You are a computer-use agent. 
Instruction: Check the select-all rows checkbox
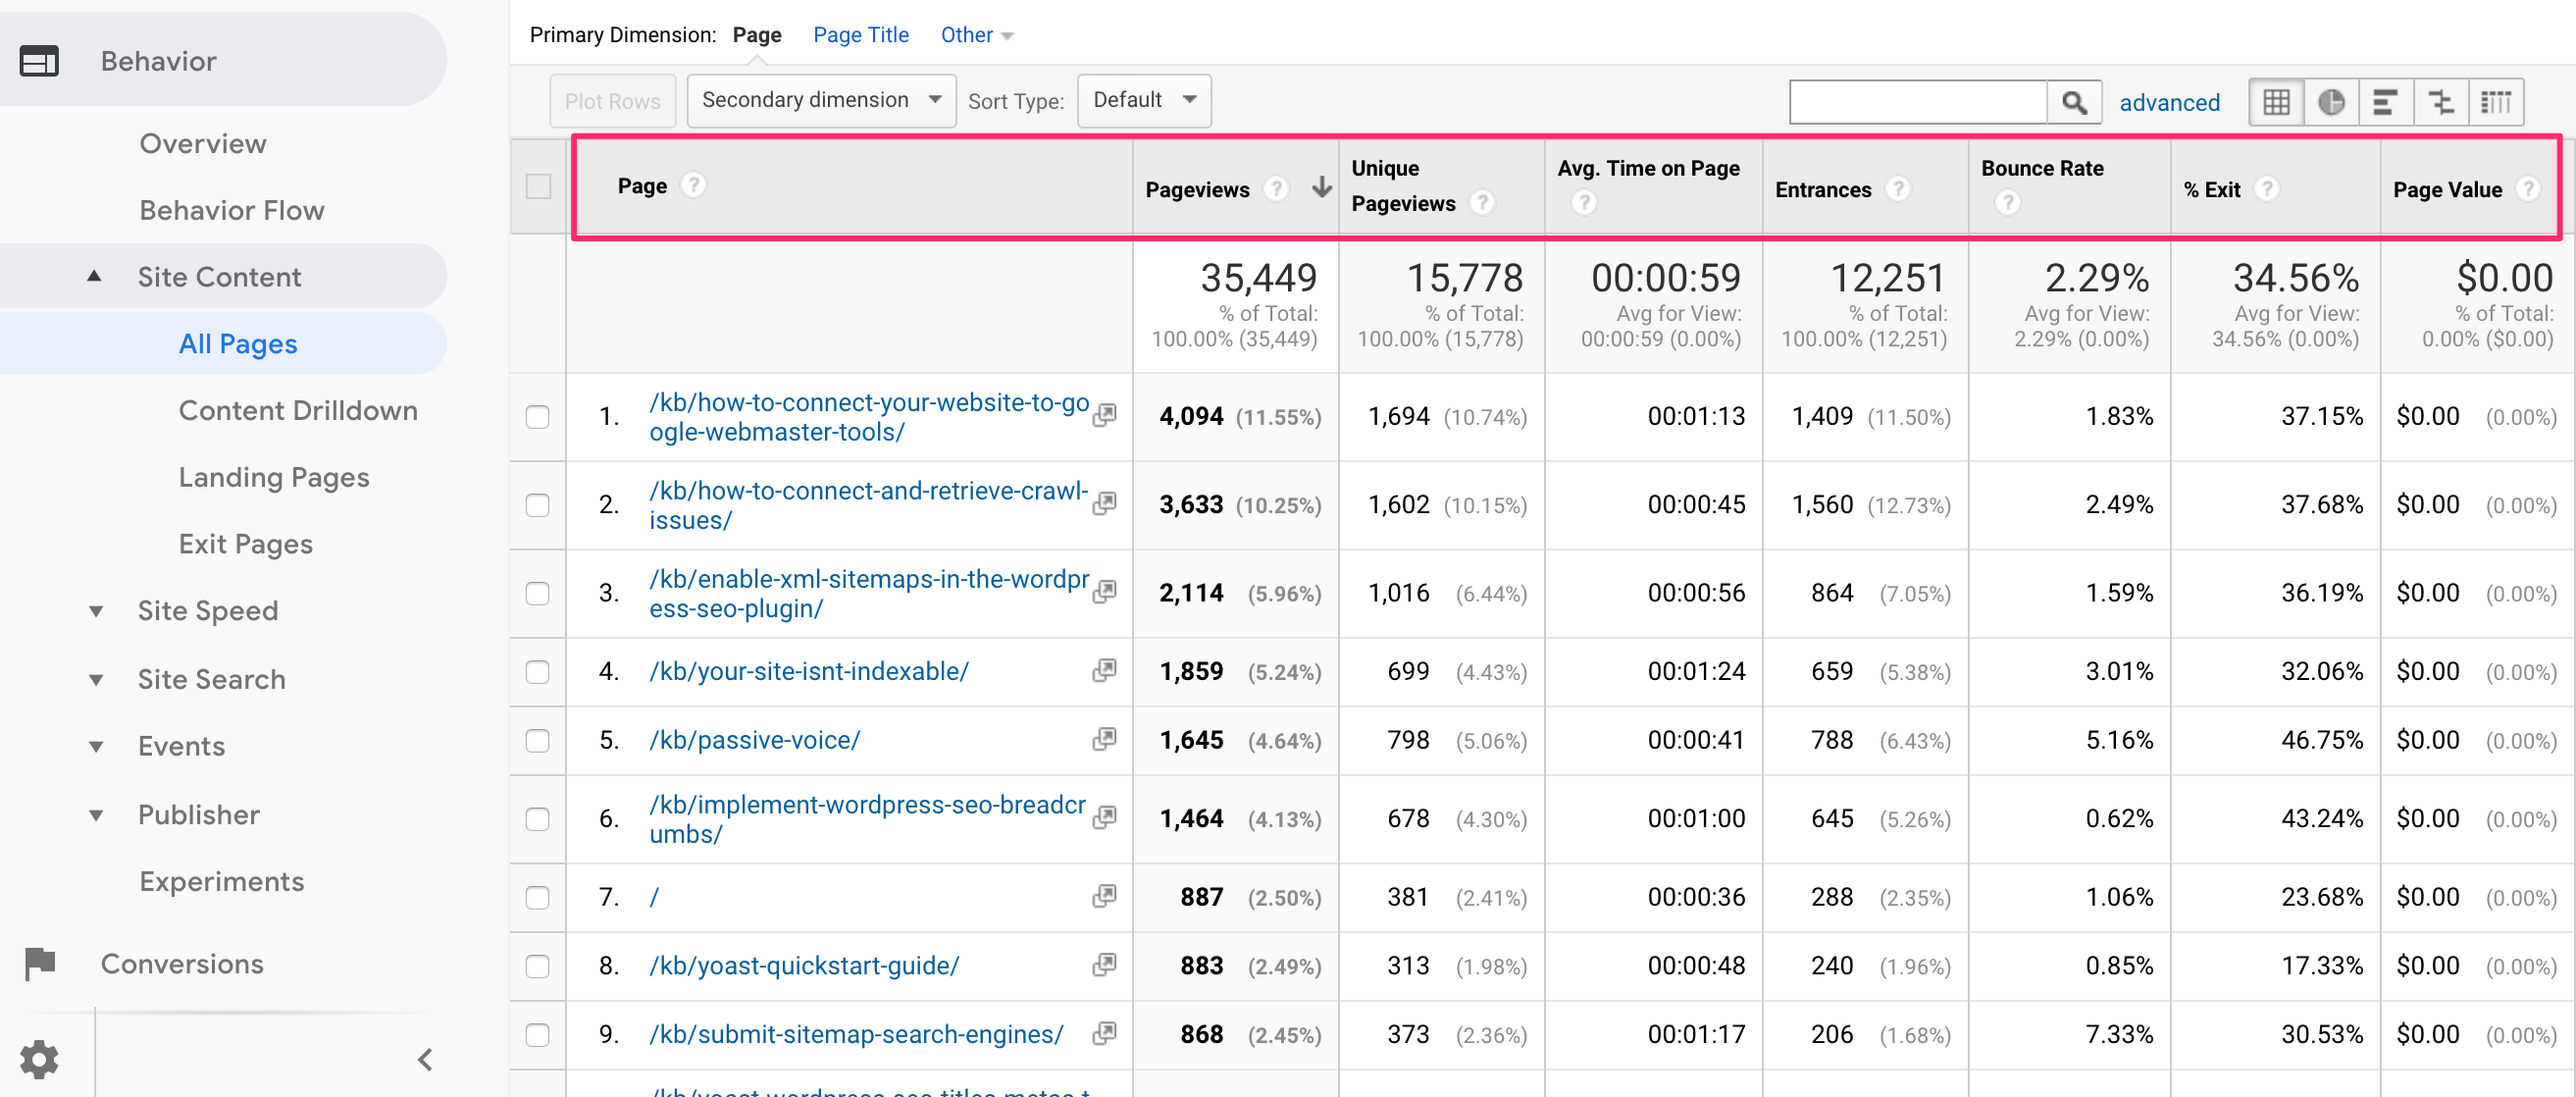538,187
